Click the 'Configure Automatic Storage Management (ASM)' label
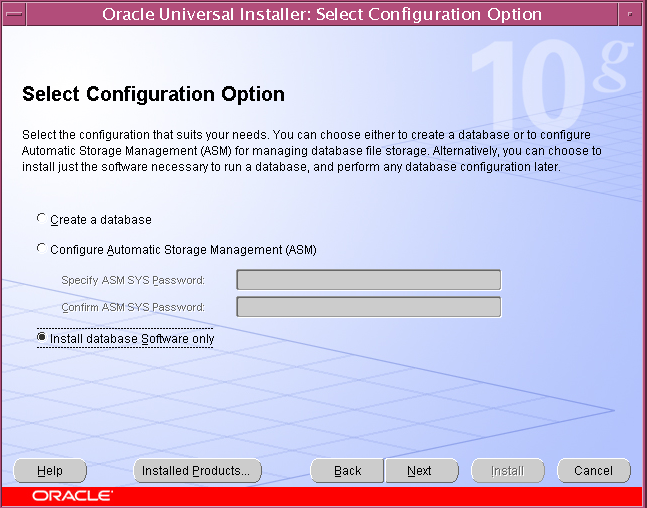 pyautogui.click(x=183, y=250)
